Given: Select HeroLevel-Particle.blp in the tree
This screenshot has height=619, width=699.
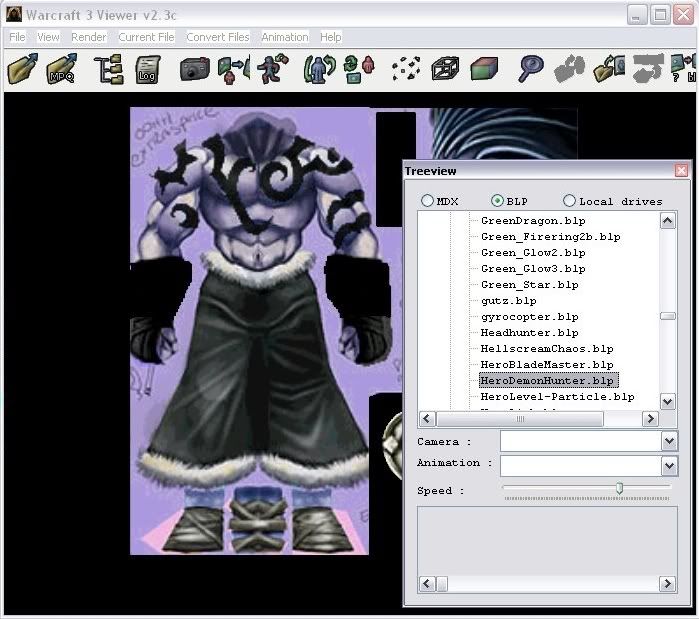Looking at the screenshot, I should tap(557, 397).
